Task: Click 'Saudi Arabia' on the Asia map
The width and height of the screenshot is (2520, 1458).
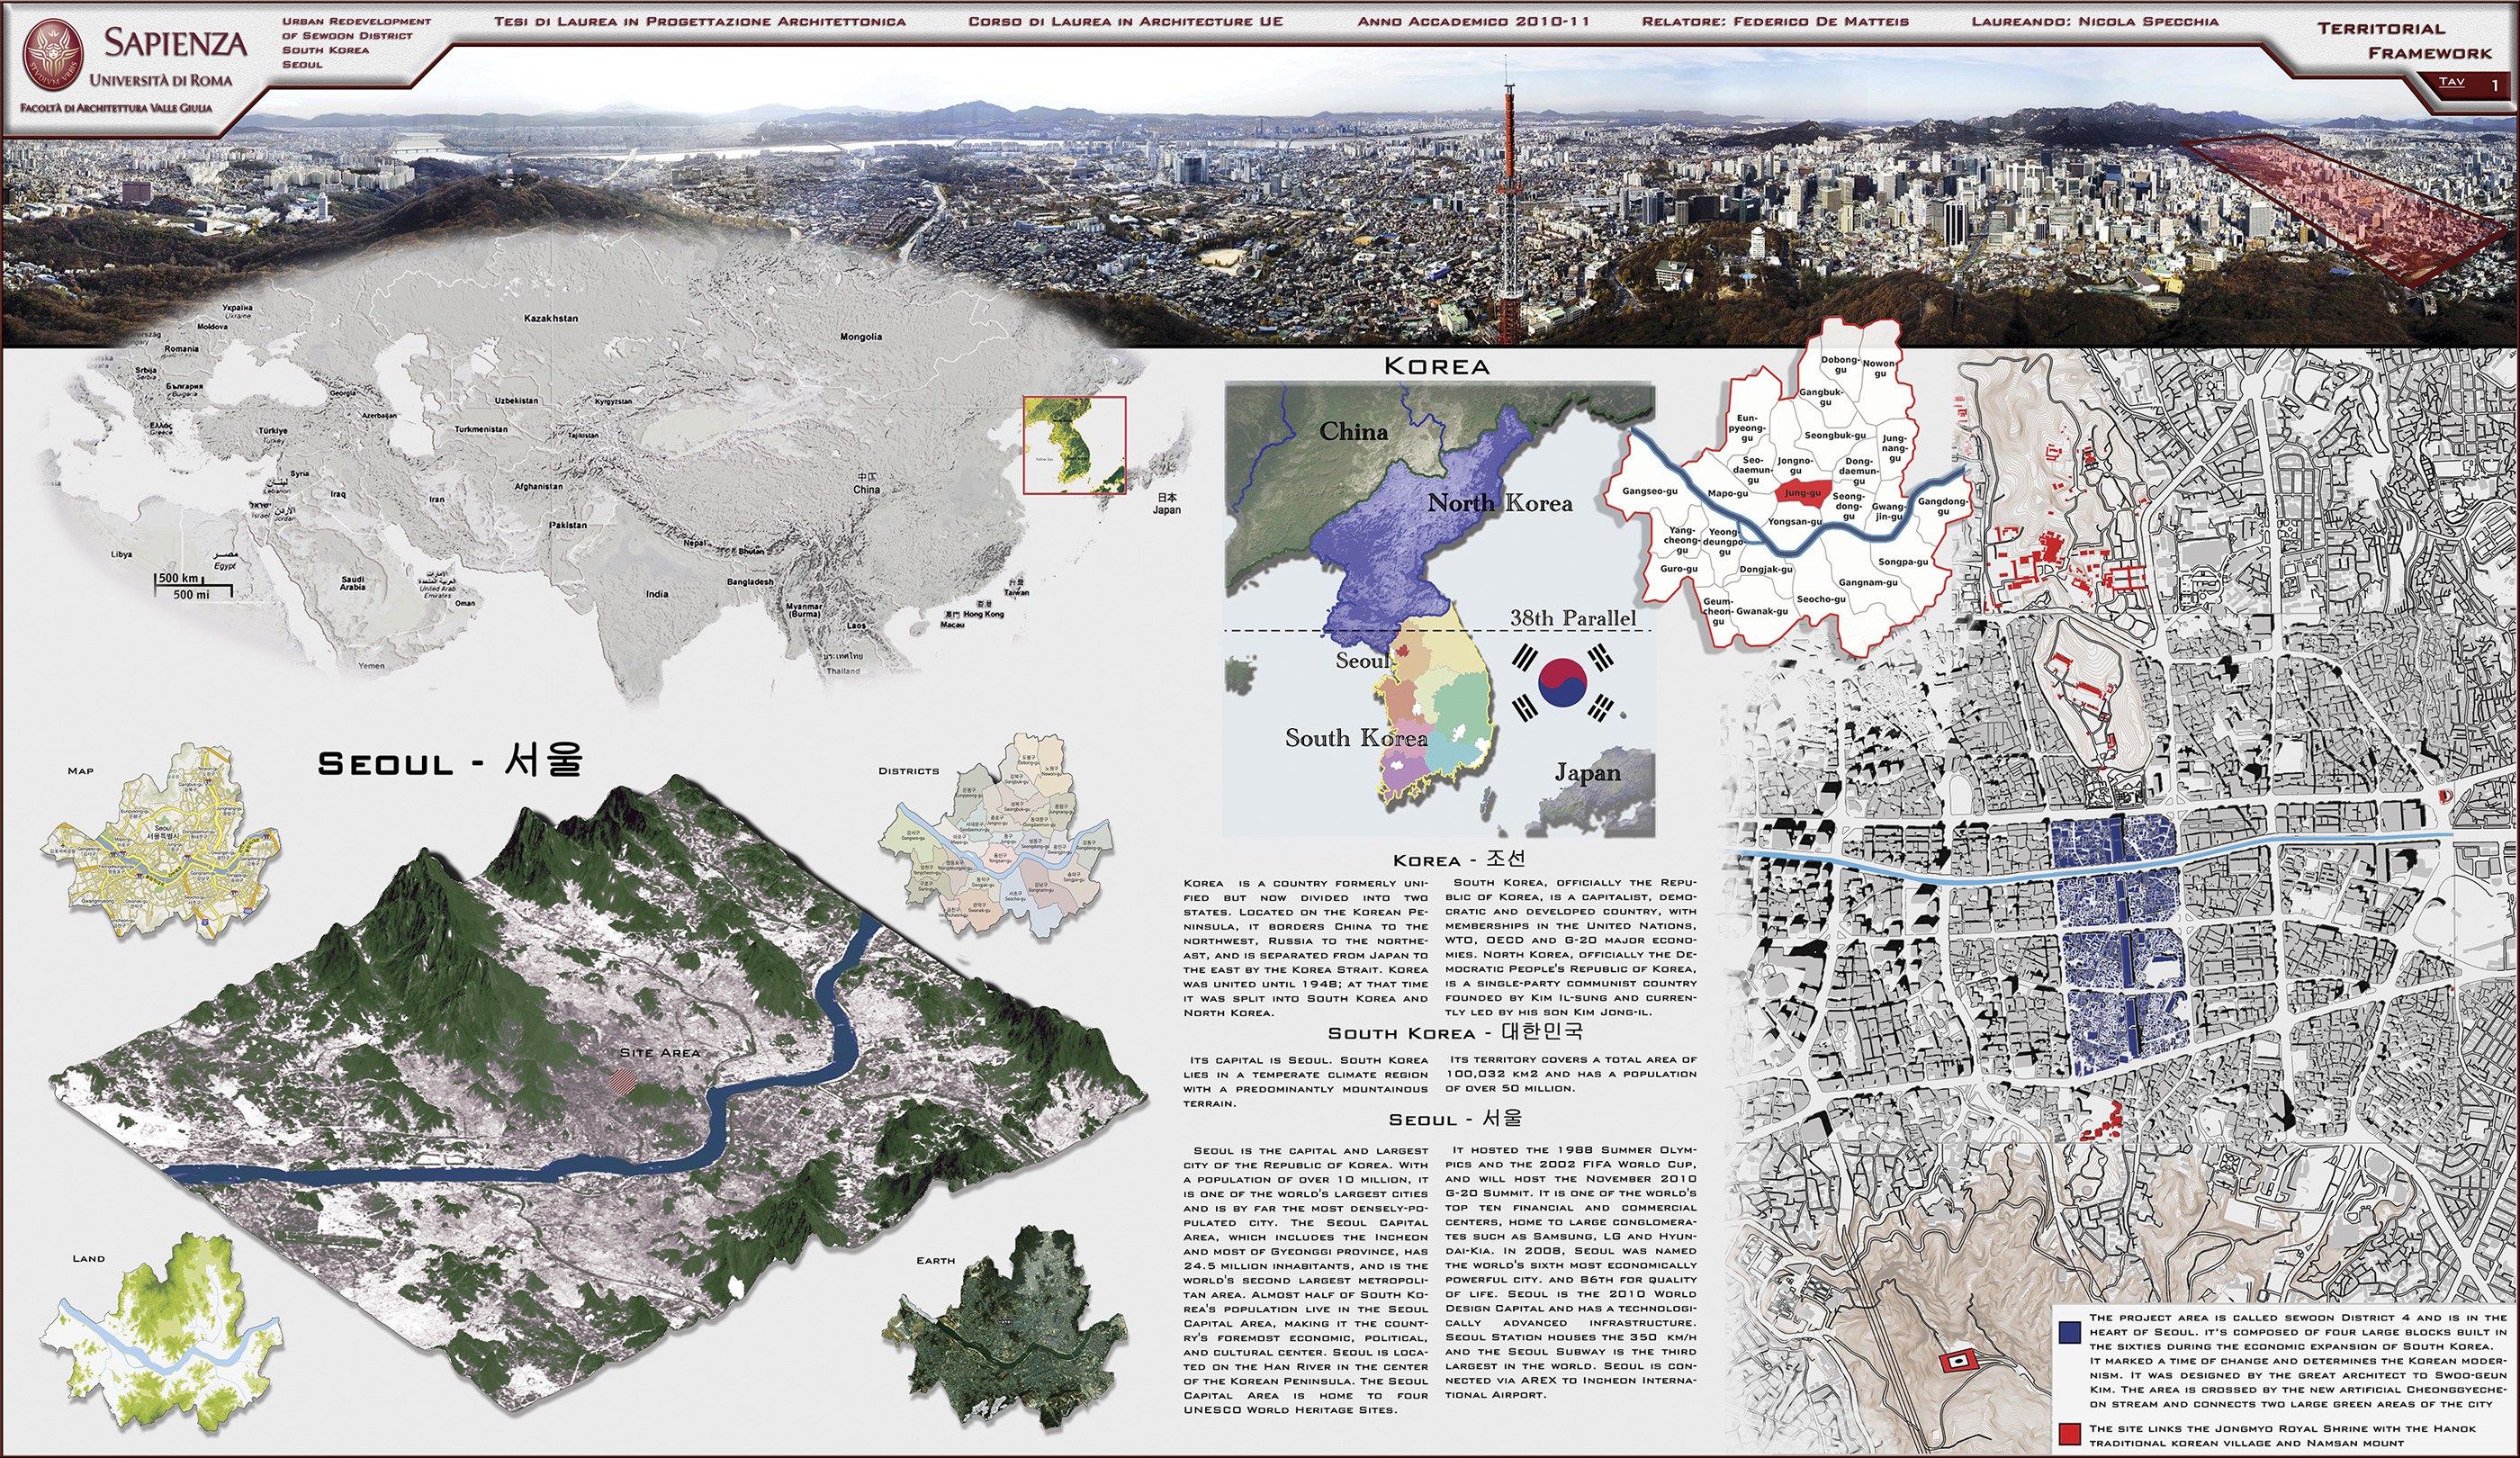Action: pos(352,583)
